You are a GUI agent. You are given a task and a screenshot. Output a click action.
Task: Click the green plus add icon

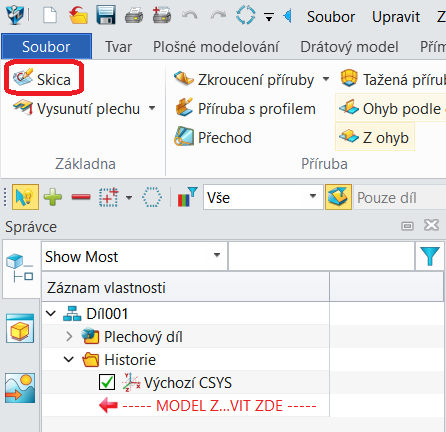coord(53,197)
